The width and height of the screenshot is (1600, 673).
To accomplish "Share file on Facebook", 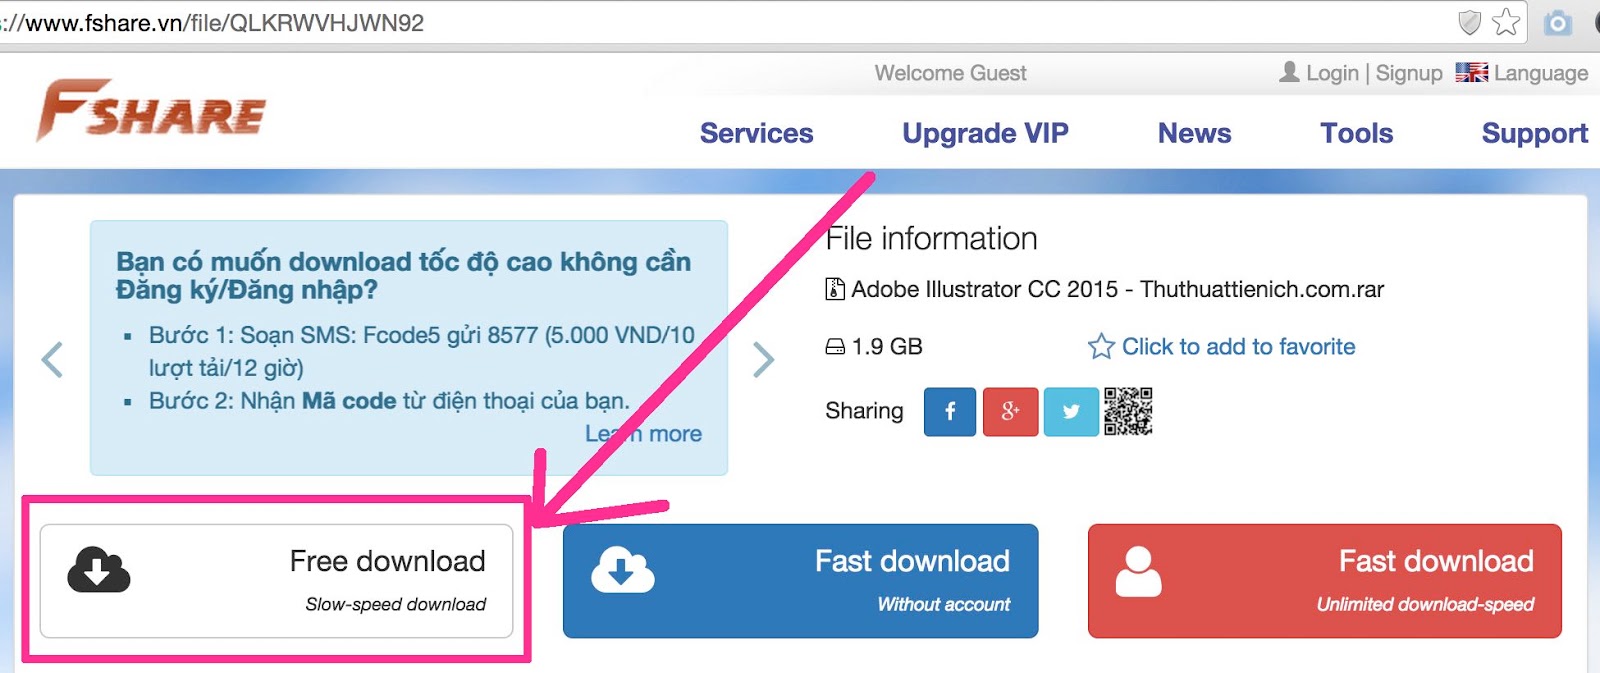I will click(x=950, y=412).
